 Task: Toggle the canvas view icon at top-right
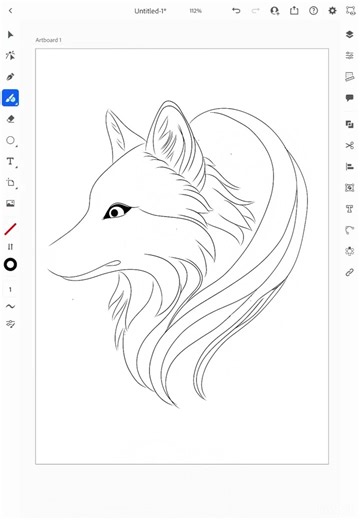[351, 11]
